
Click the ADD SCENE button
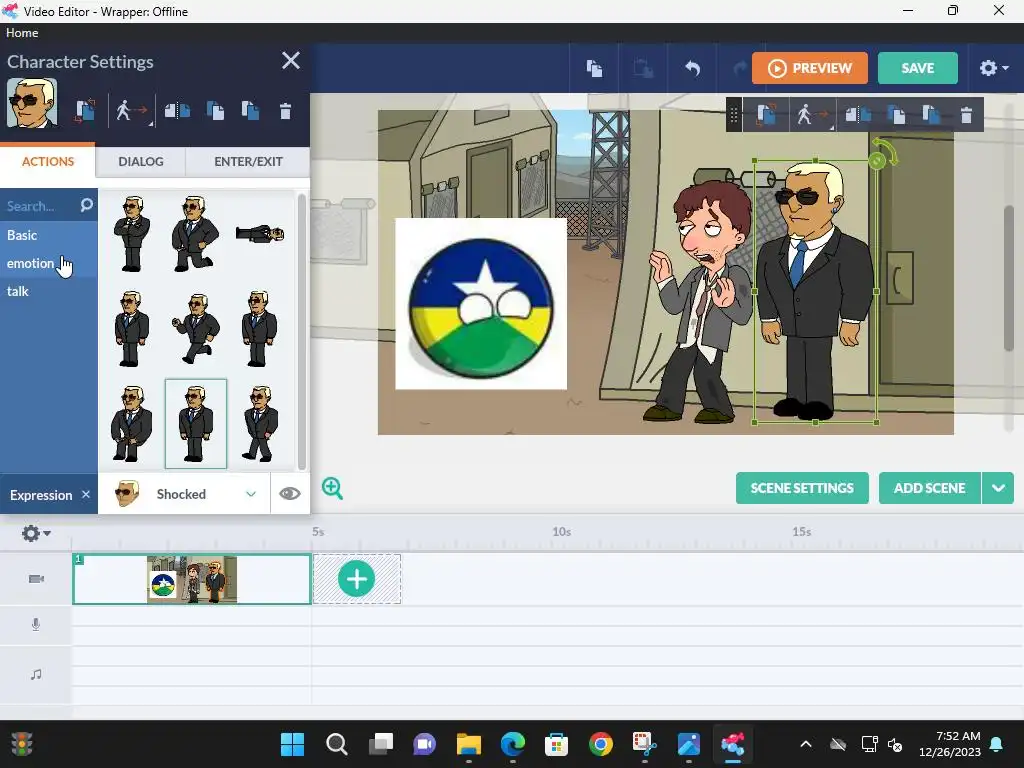pyautogui.click(x=929, y=488)
